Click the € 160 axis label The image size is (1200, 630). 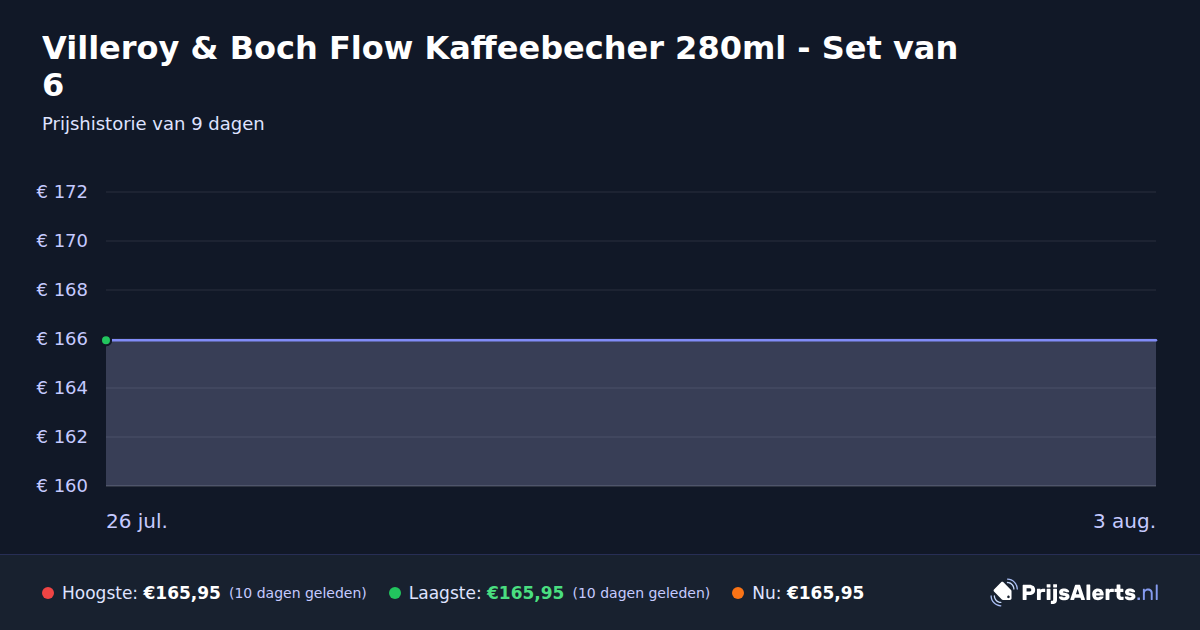[62, 486]
